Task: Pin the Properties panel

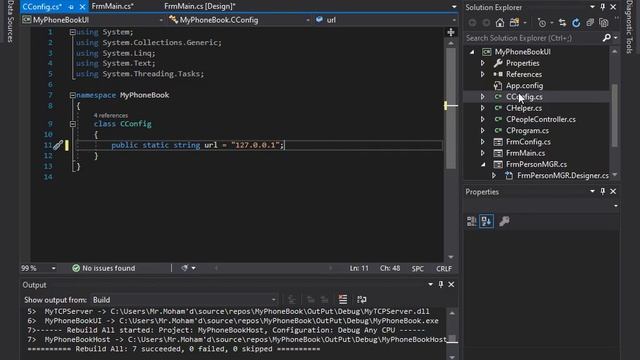Action: coord(603,191)
